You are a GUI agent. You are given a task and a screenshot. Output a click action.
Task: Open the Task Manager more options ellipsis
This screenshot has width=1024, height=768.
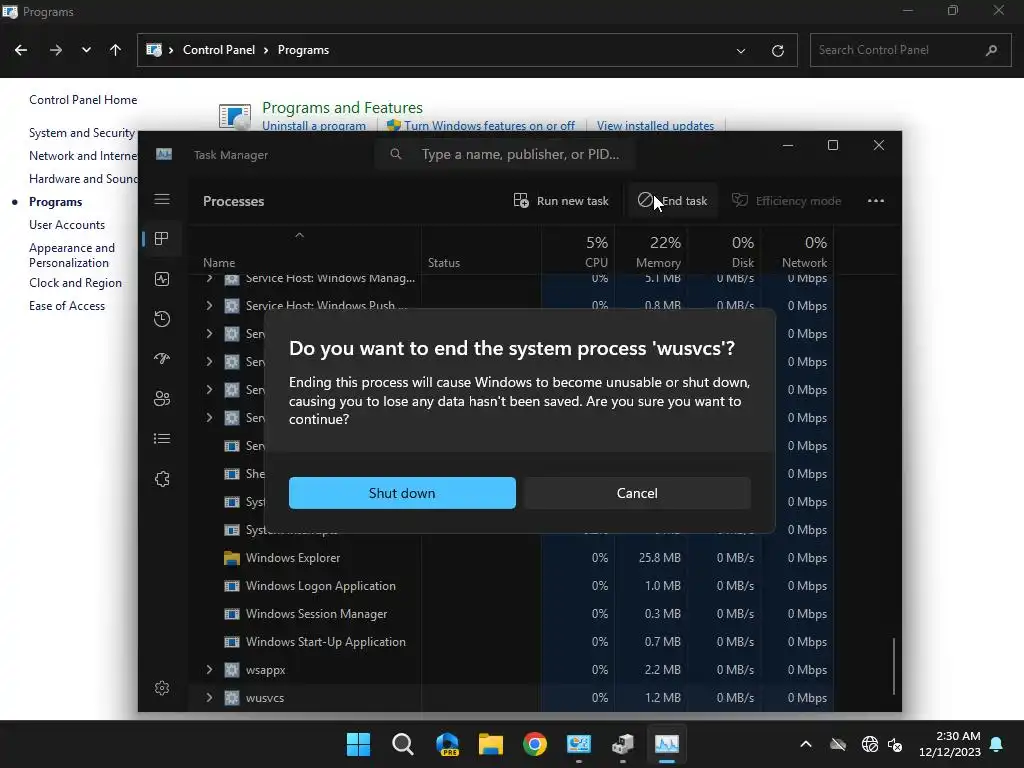coord(875,201)
